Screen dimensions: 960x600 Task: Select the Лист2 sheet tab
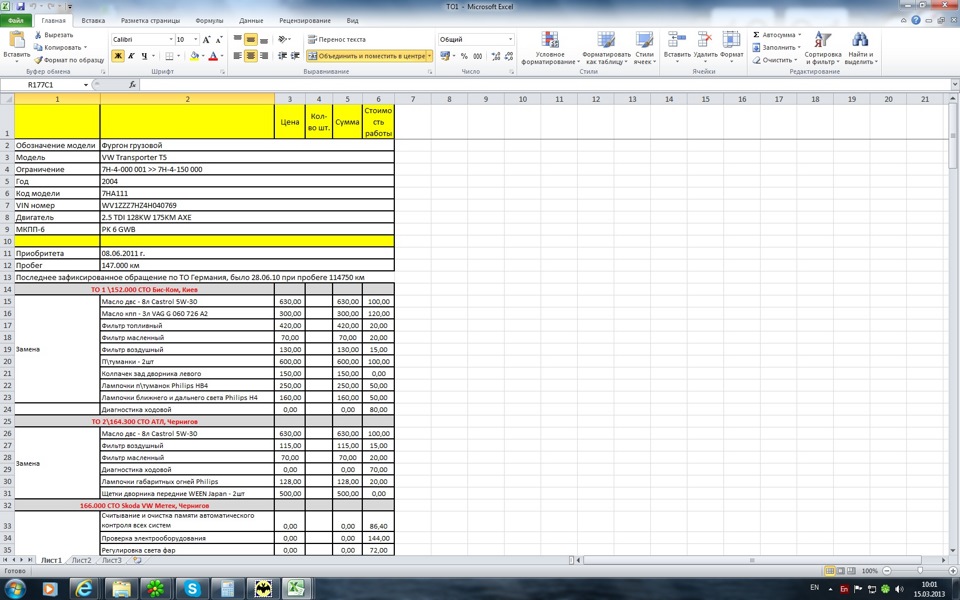point(81,560)
